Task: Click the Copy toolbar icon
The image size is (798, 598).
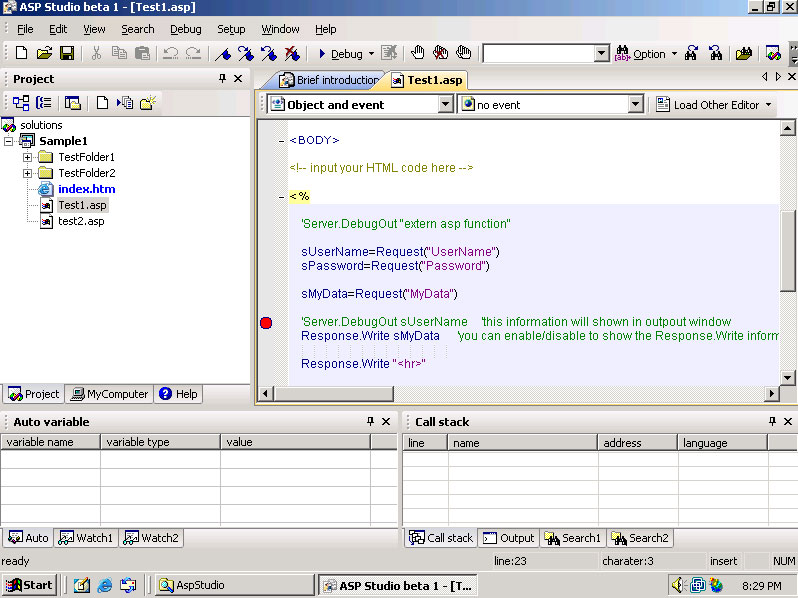Action: 119,53
